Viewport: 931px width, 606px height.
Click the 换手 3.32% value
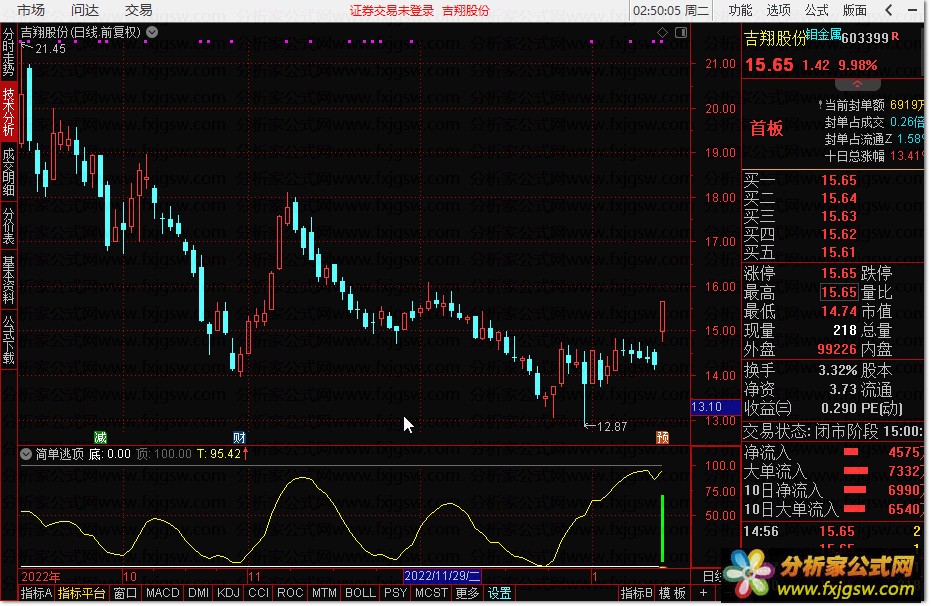point(838,370)
